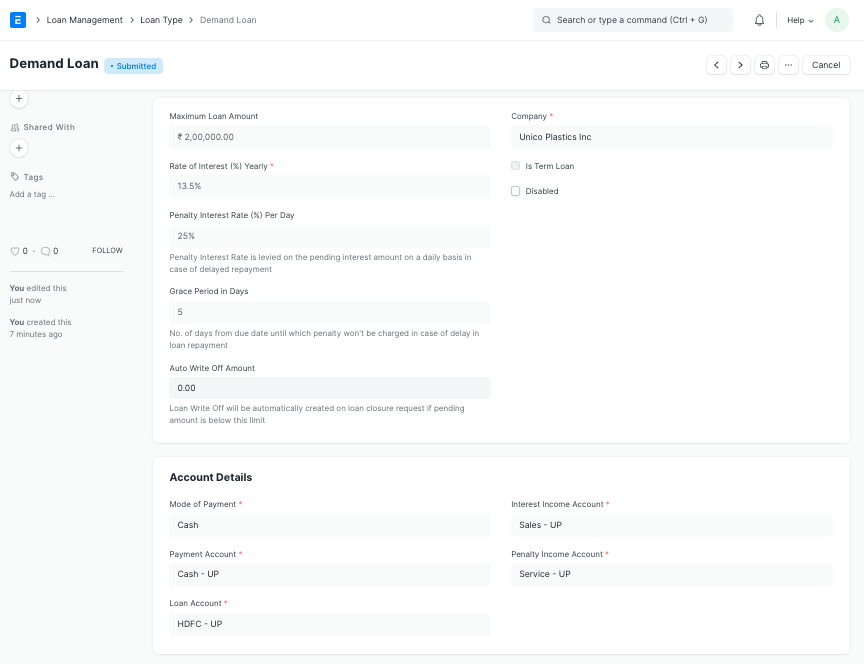Focus the search command bar

tap(632, 20)
